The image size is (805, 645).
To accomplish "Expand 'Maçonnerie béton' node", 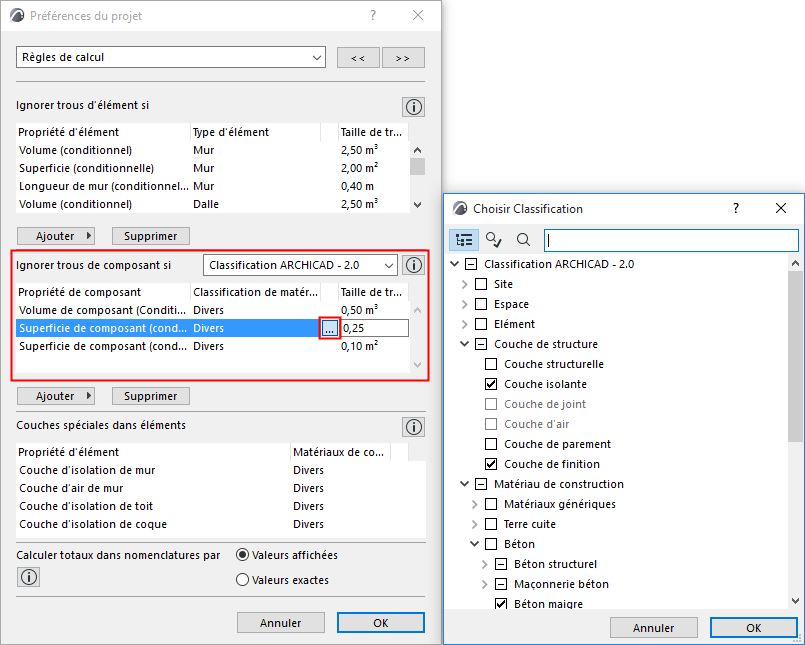I will pyautogui.click(x=485, y=584).
